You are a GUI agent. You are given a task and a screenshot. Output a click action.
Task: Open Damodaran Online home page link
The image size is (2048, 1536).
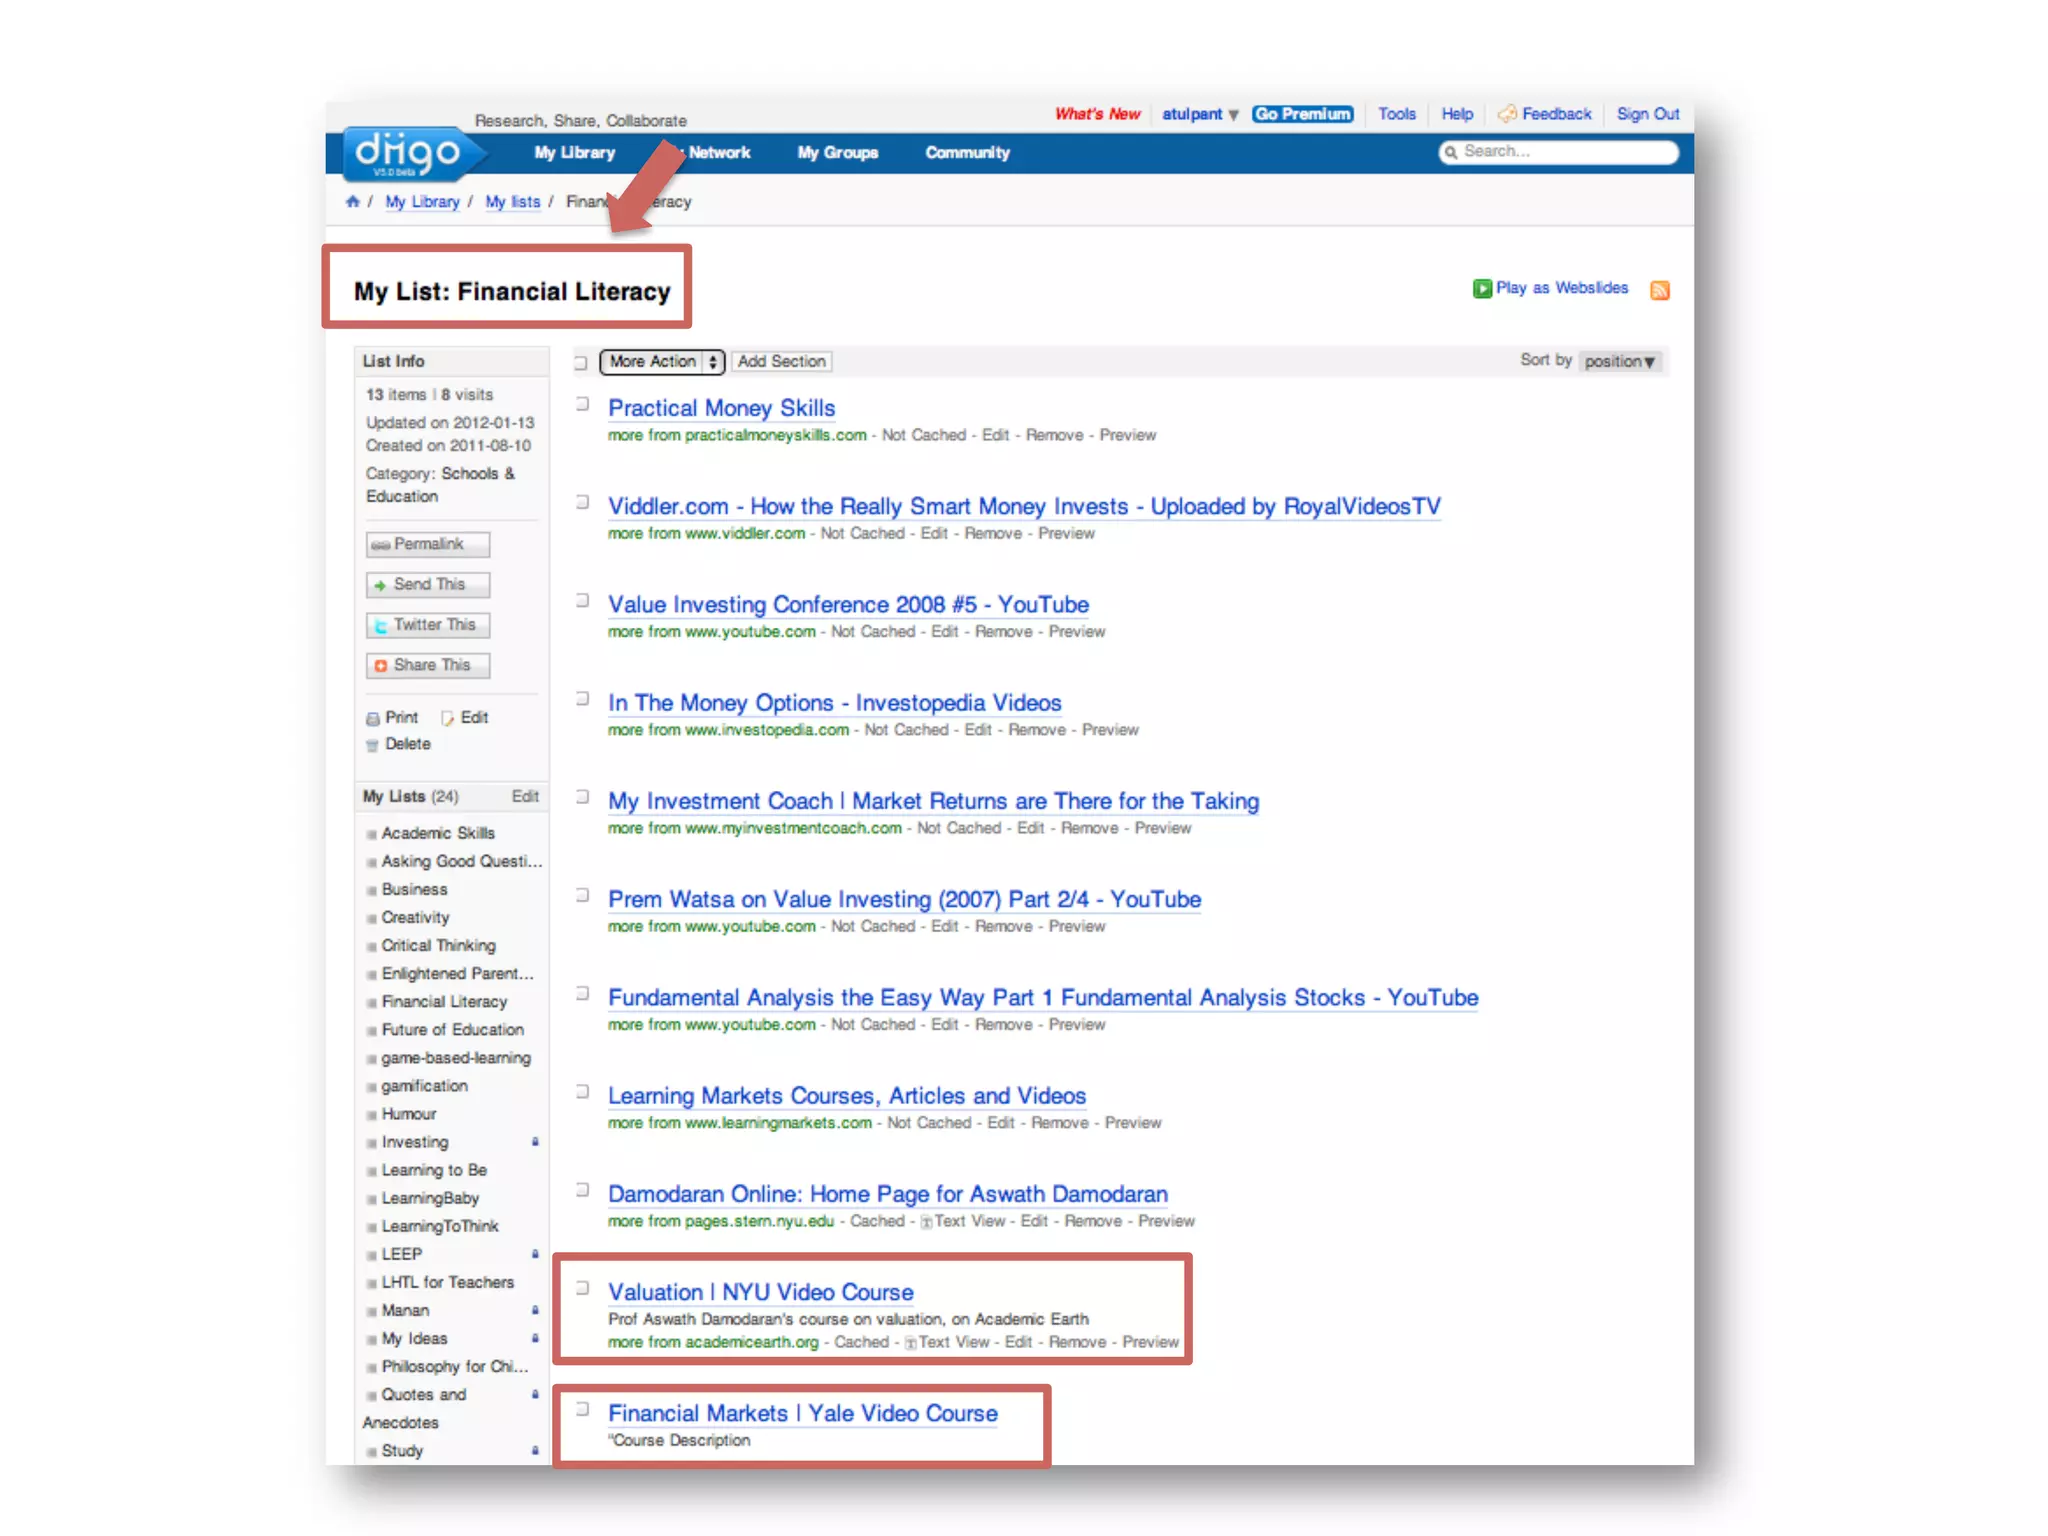point(887,1194)
